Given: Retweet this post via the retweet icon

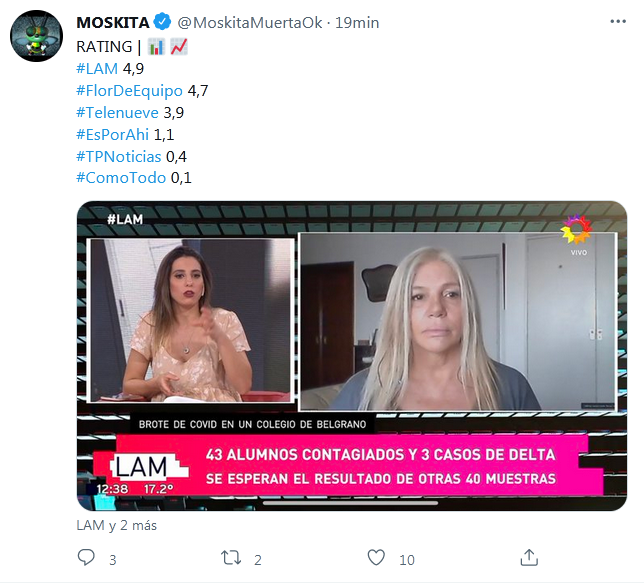Looking at the screenshot, I should point(231,558).
